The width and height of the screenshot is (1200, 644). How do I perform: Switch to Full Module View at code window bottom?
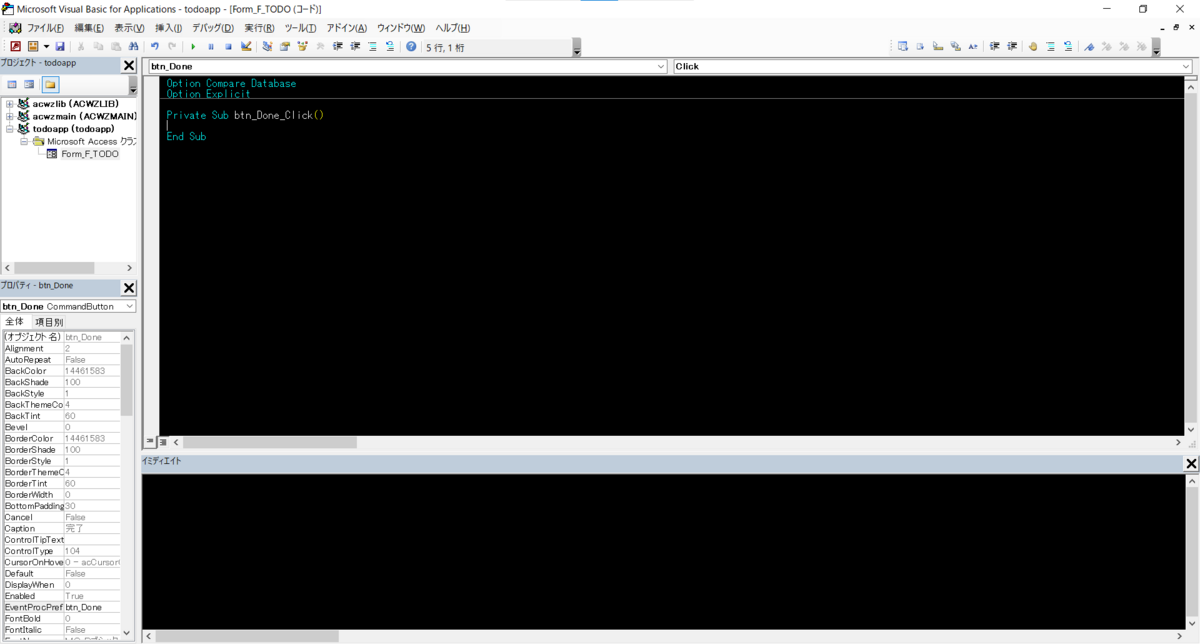163,441
